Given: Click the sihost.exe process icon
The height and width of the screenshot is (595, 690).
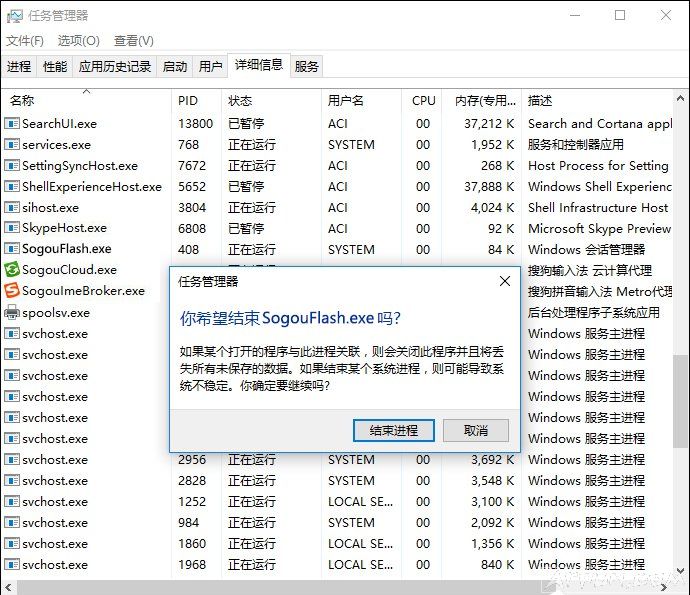Looking at the screenshot, I should pyautogui.click(x=12, y=208).
